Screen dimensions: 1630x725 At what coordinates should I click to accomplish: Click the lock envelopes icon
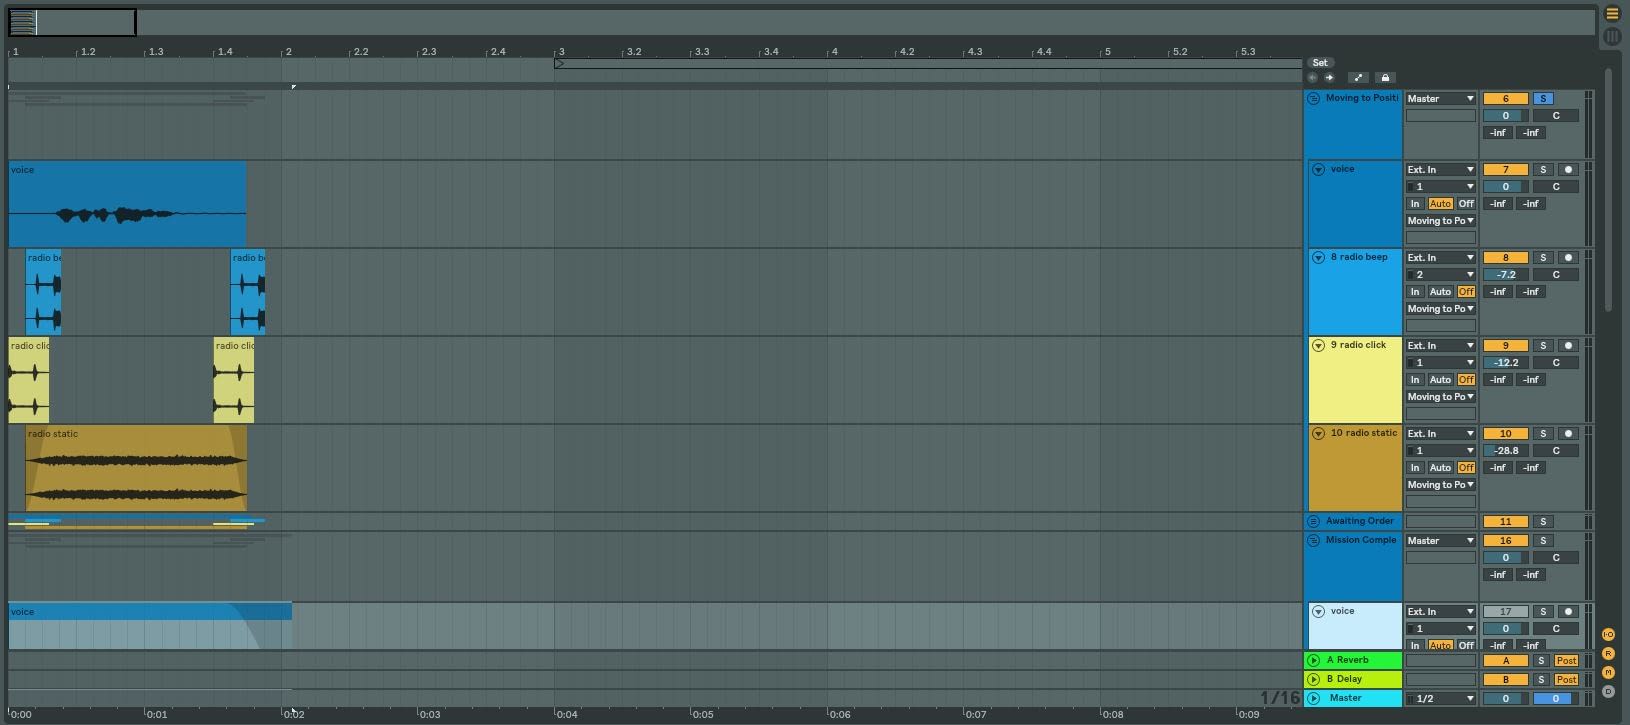coord(1385,78)
